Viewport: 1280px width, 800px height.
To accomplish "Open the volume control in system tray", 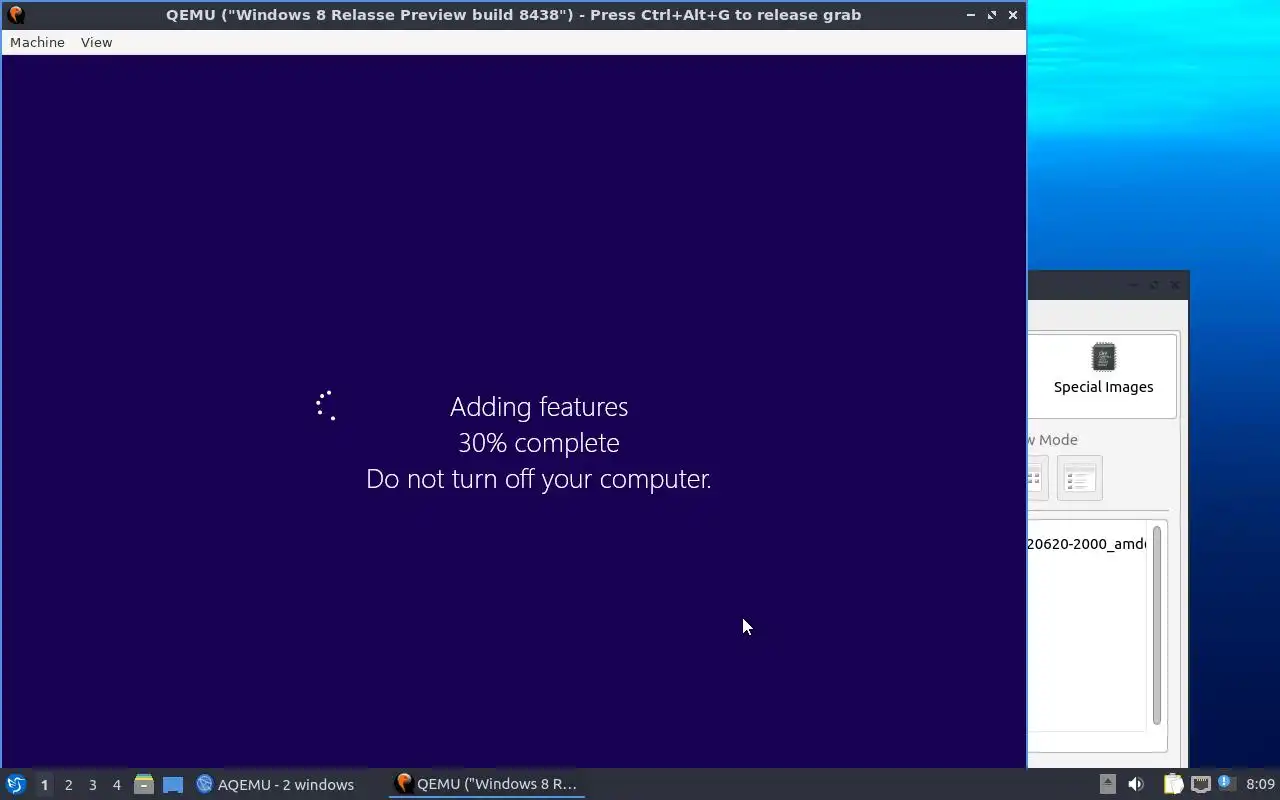I will [1136, 784].
